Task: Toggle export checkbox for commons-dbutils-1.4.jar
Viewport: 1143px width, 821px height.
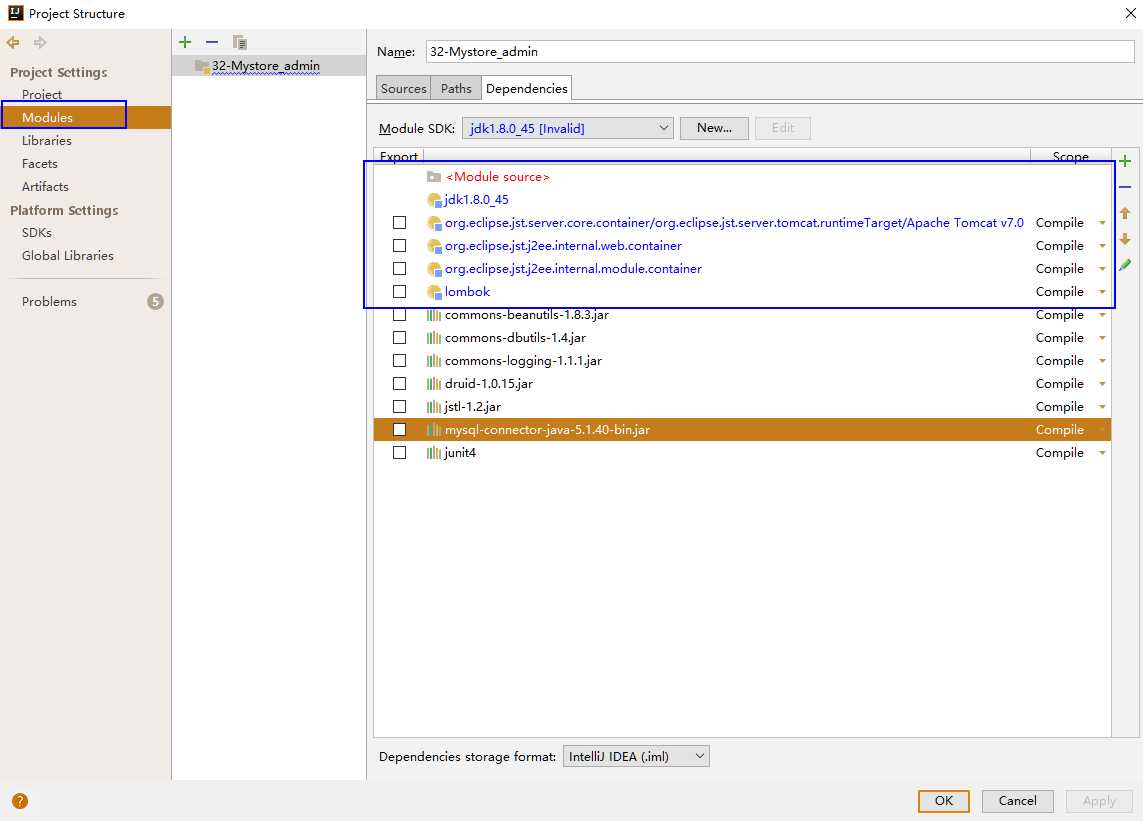Action: (399, 338)
